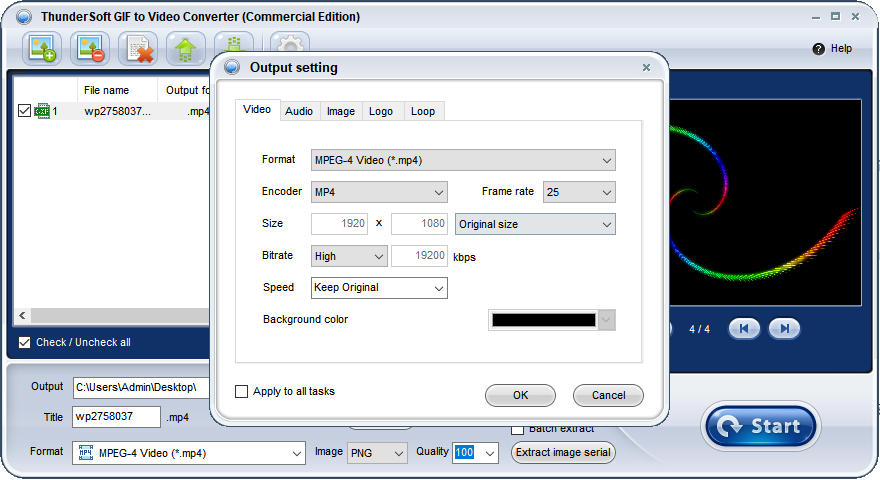Image resolution: width=880 pixels, height=480 pixels.
Task: Toggle the Check / Uncheck all checkbox
Action: tap(25, 343)
